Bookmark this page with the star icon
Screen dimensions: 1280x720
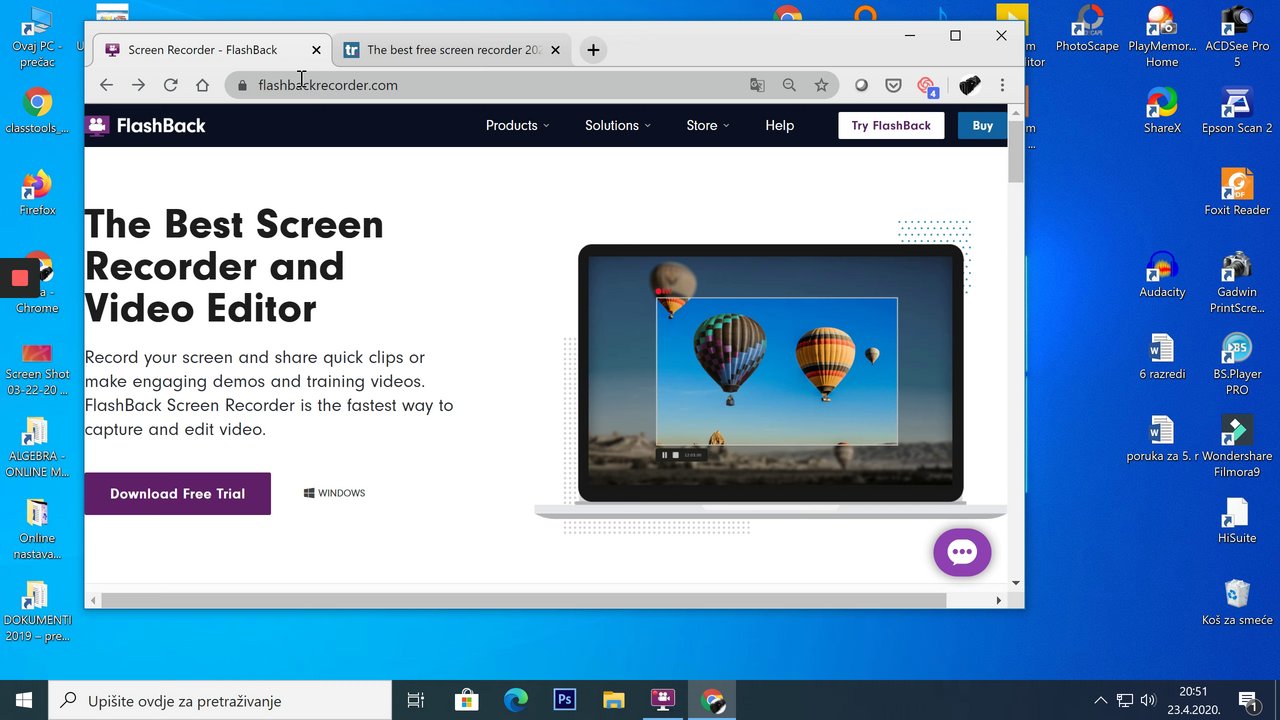pos(821,85)
